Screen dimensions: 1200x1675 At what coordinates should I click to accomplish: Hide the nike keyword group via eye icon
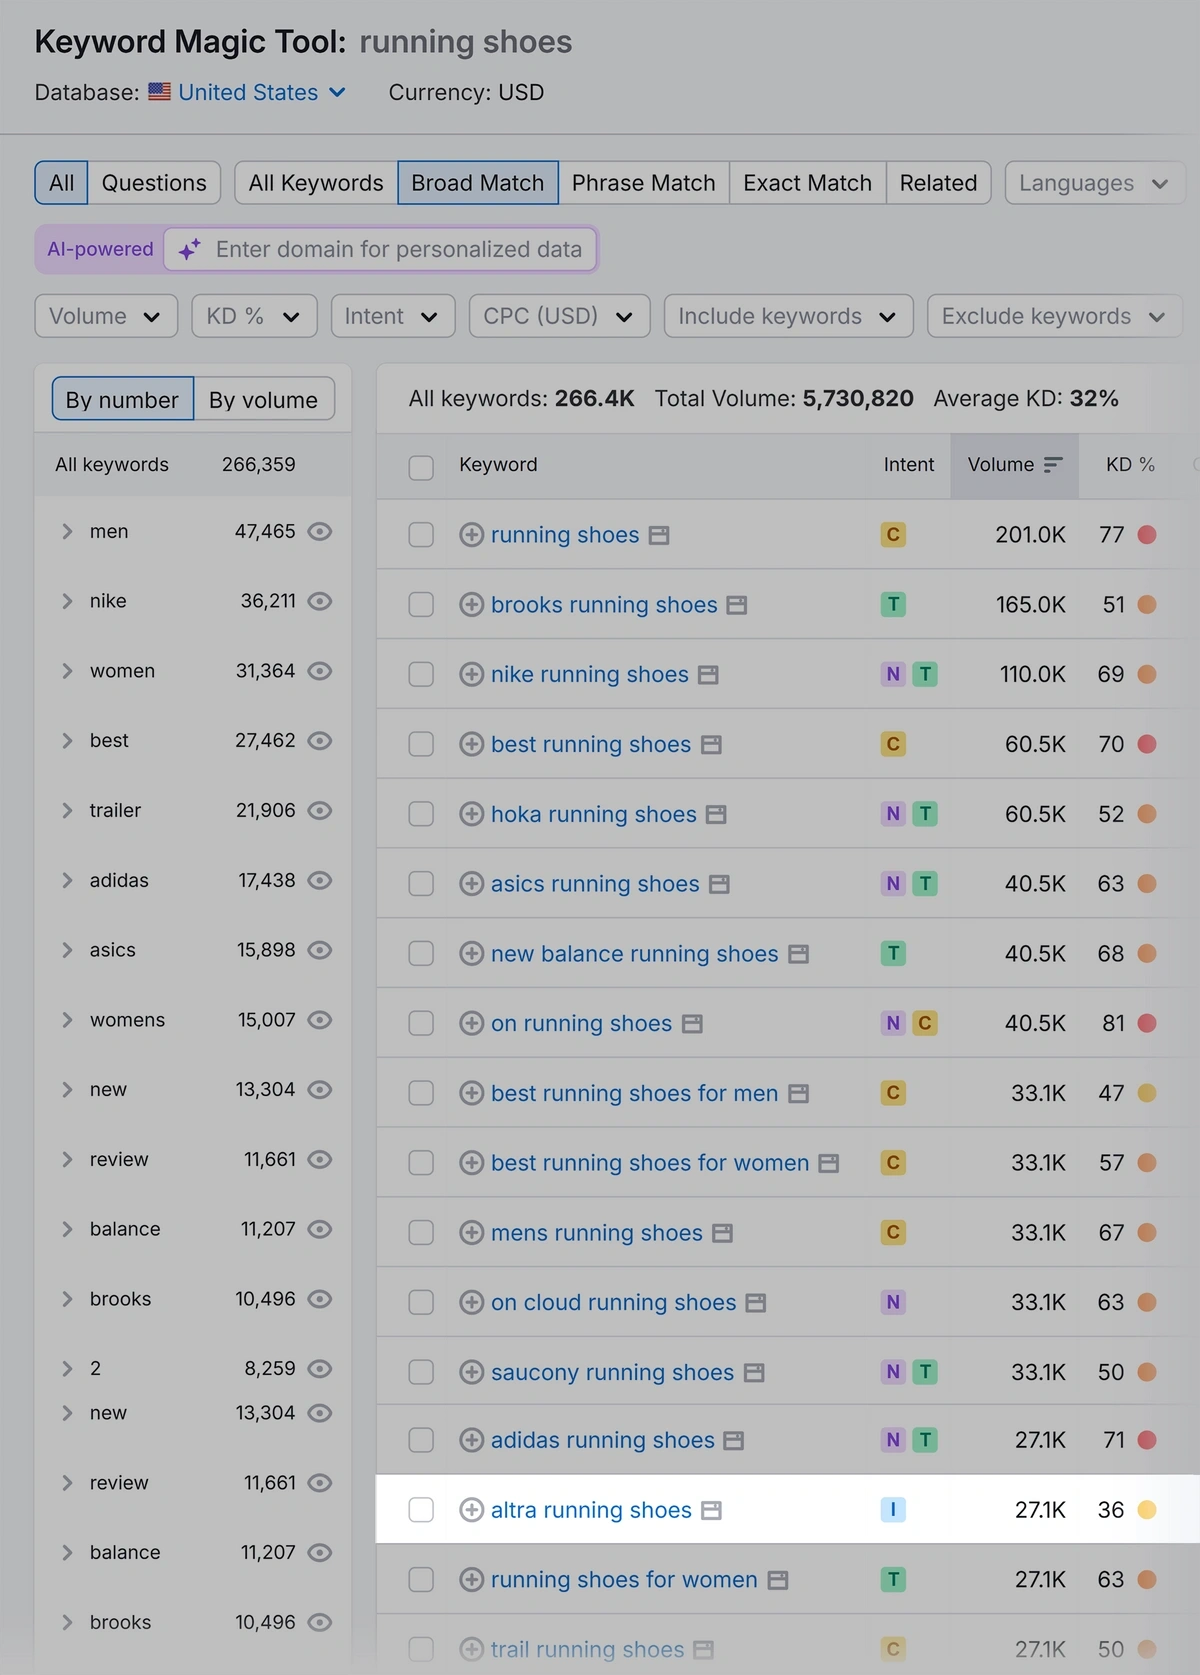point(320,601)
